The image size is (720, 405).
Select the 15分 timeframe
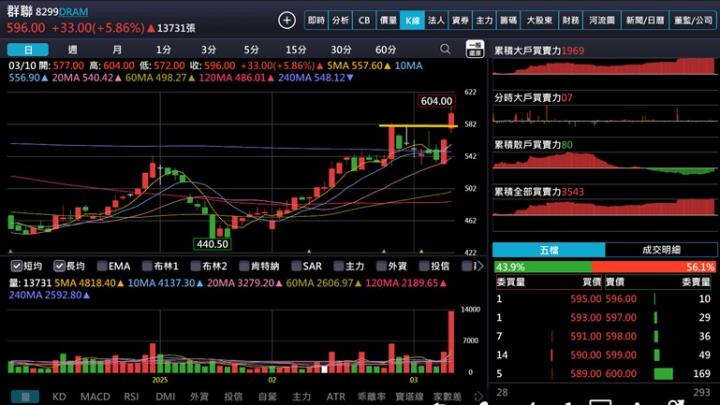coord(296,50)
